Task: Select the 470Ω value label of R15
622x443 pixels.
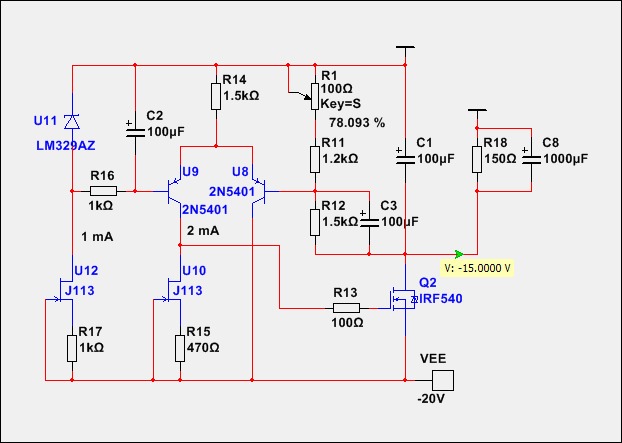Action: (x=203, y=348)
